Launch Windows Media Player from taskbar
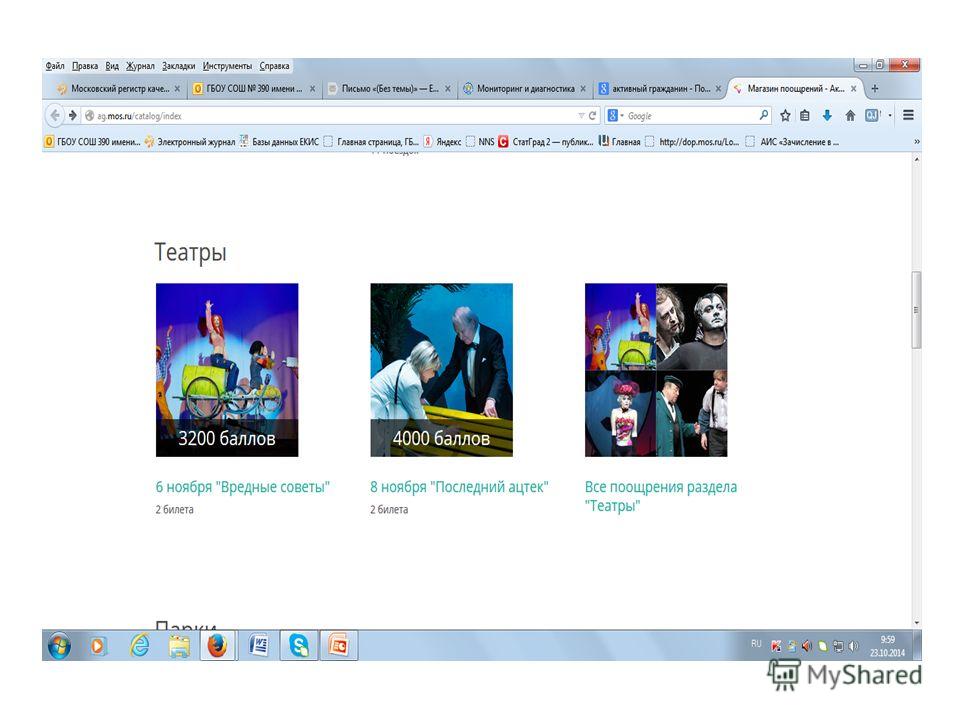The image size is (960, 720). [x=98, y=646]
